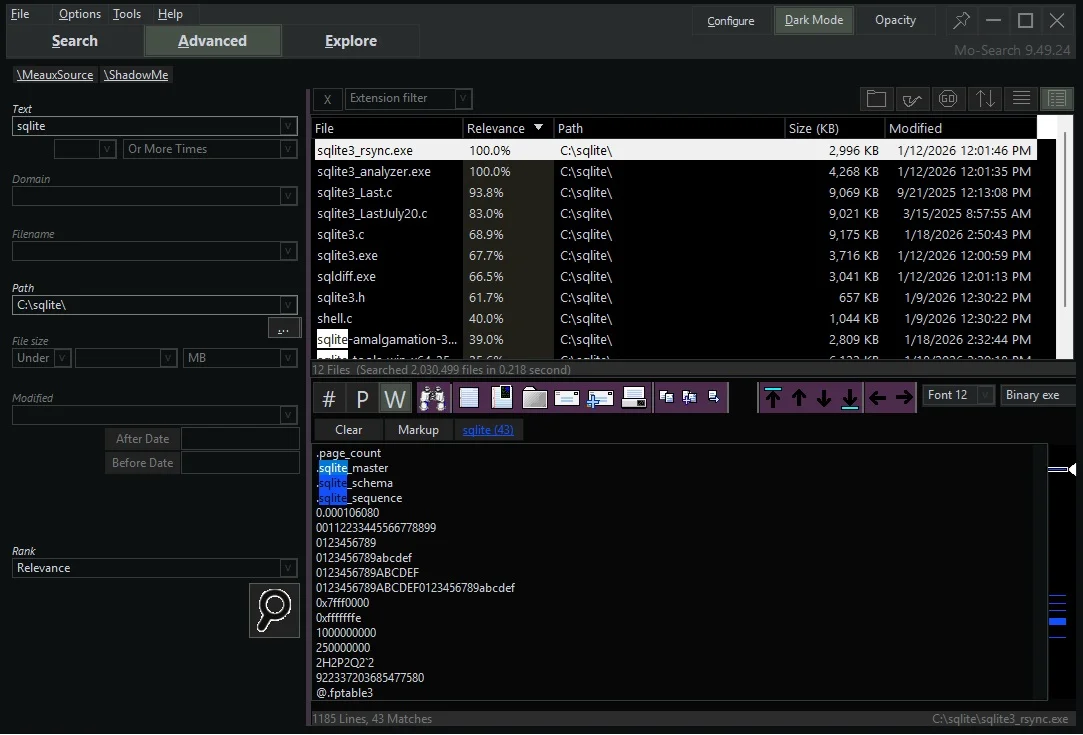The height and width of the screenshot is (735, 1083).
Task: Switch to the Explore tab
Action: [x=351, y=41]
